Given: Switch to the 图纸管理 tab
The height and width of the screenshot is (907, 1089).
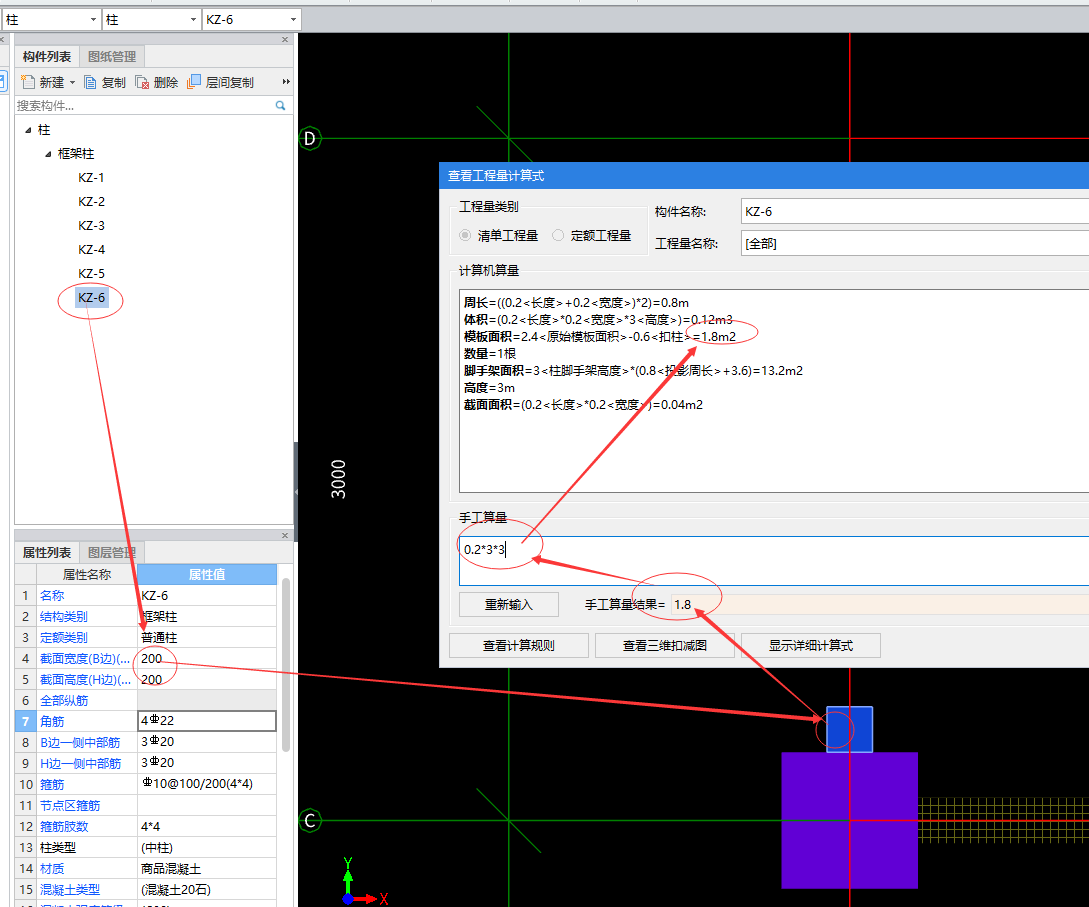Looking at the screenshot, I should tap(111, 56).
